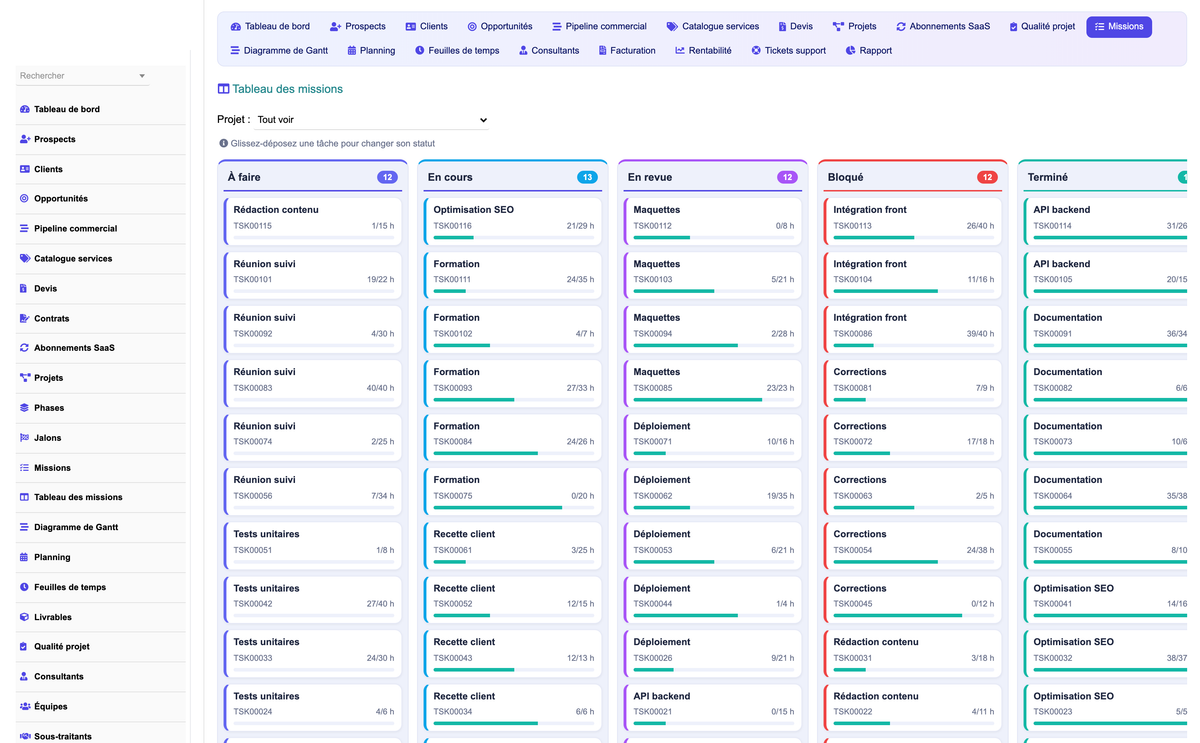This screenshot has height=743, width=1200.
Task: Click the progress bar of task TSK00085
Action: pyautogui.click(x=714, y=399)
